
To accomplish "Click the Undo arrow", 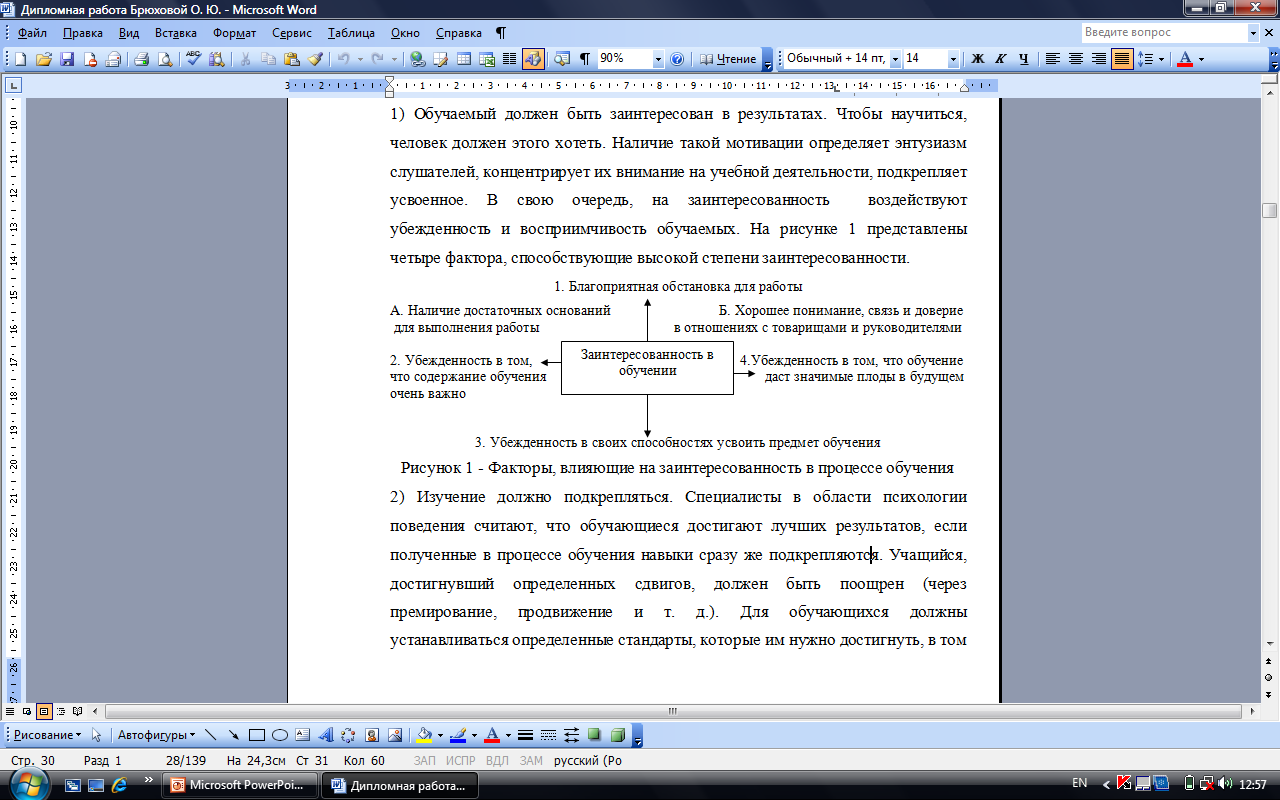I will coord(343,59).
